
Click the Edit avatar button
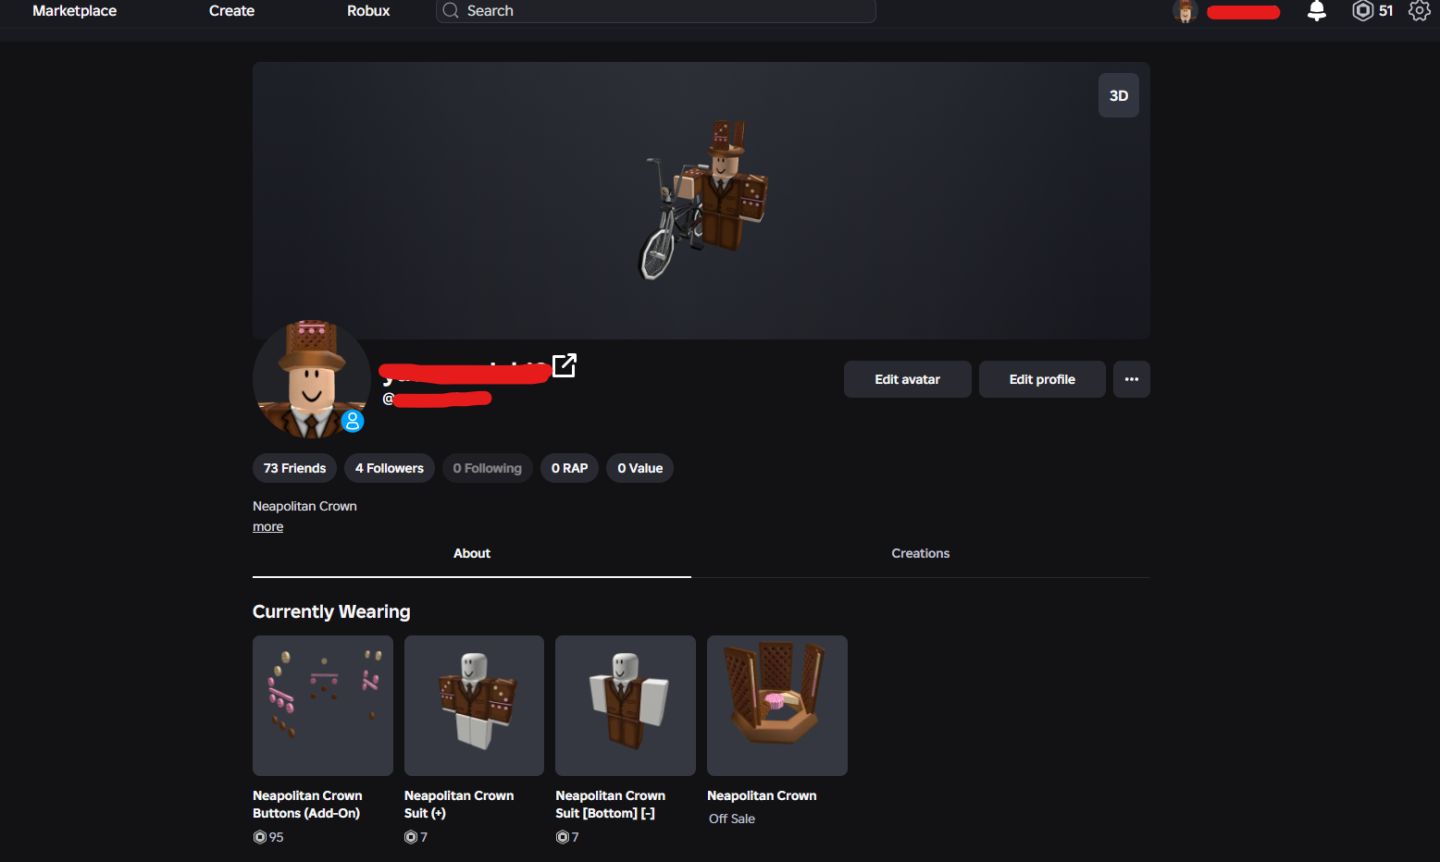907,379
